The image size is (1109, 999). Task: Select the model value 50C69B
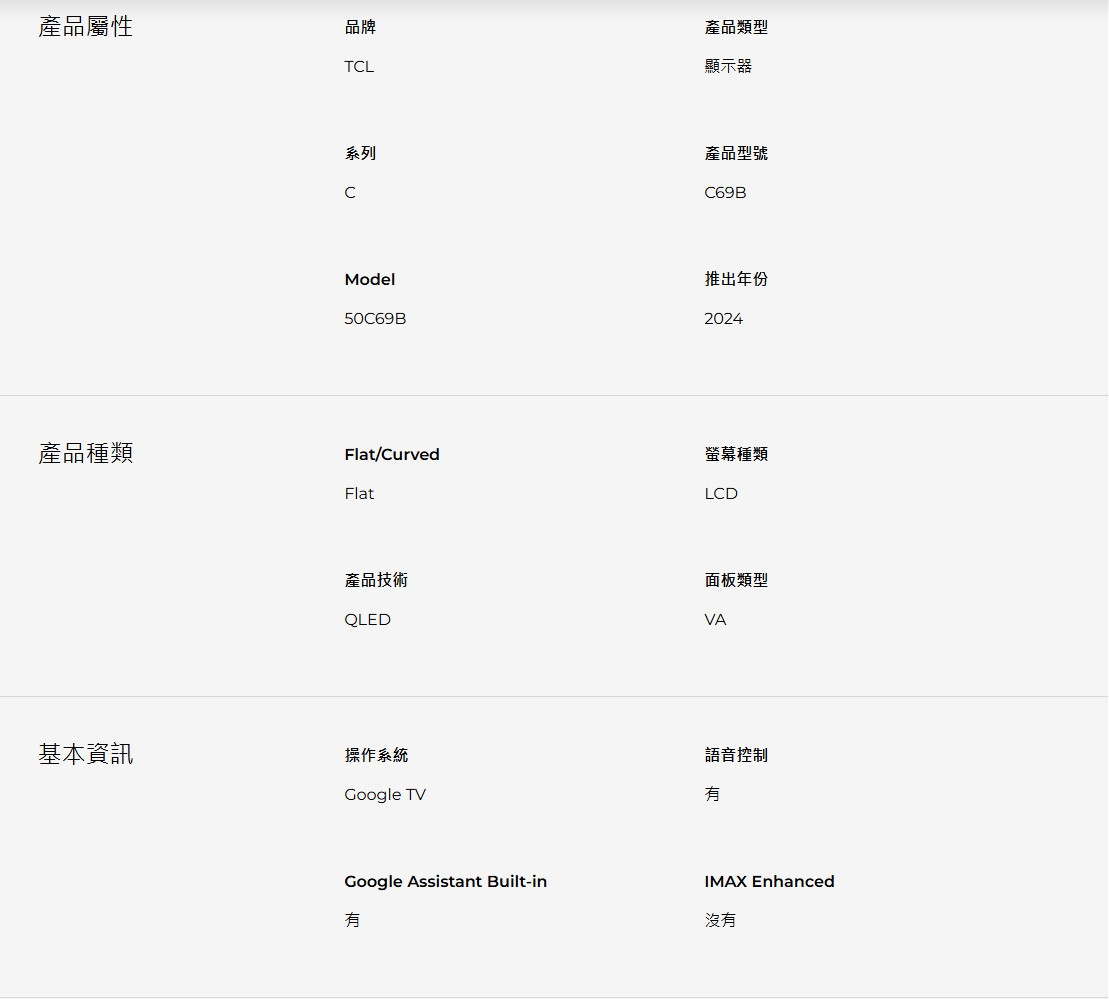click(376, 318)
